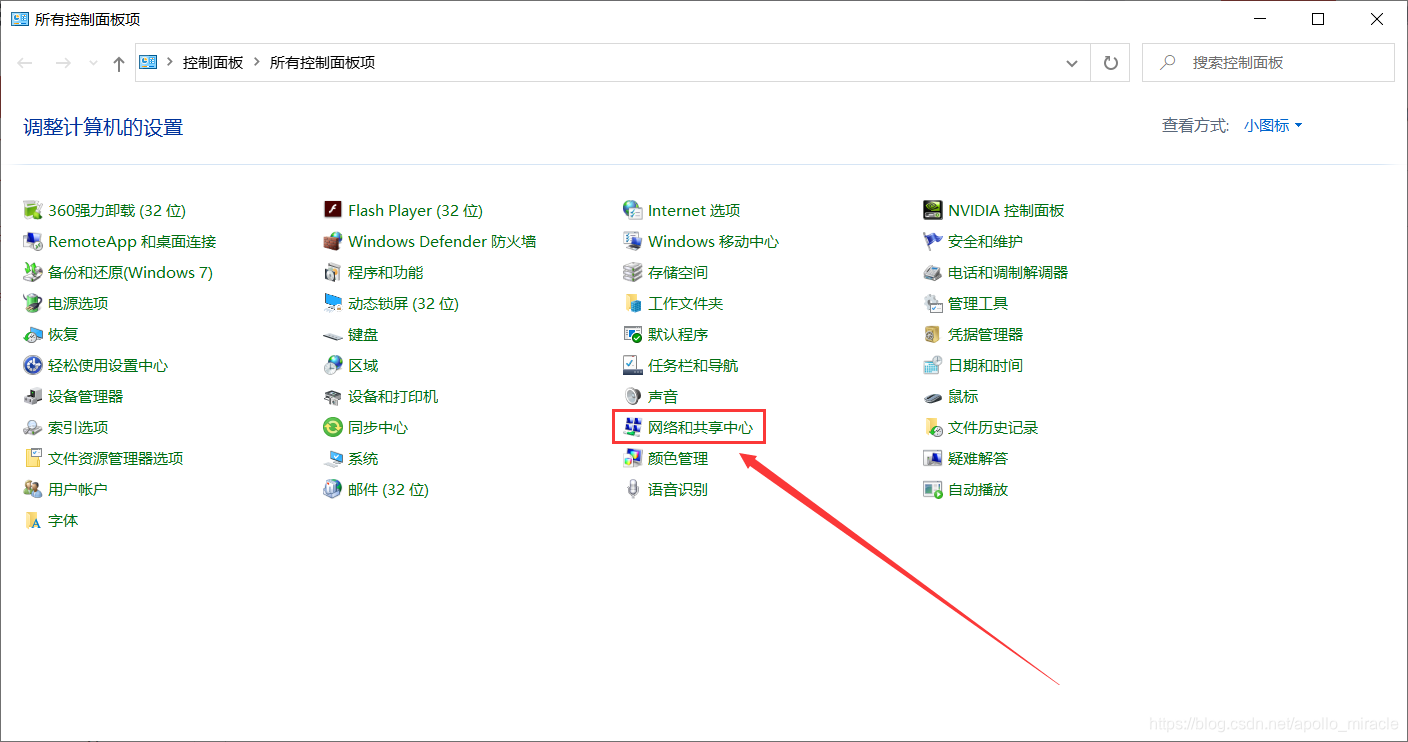
Task: Refresh the control panel view
Action: [x=1110, y=62]
